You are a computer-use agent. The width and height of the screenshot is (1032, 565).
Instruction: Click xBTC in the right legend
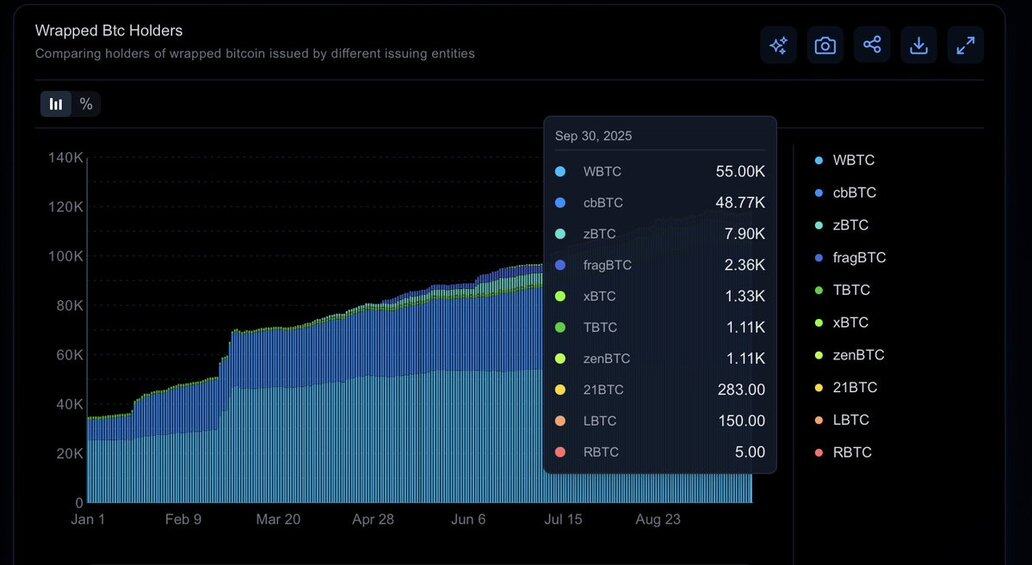coord(850,323)
